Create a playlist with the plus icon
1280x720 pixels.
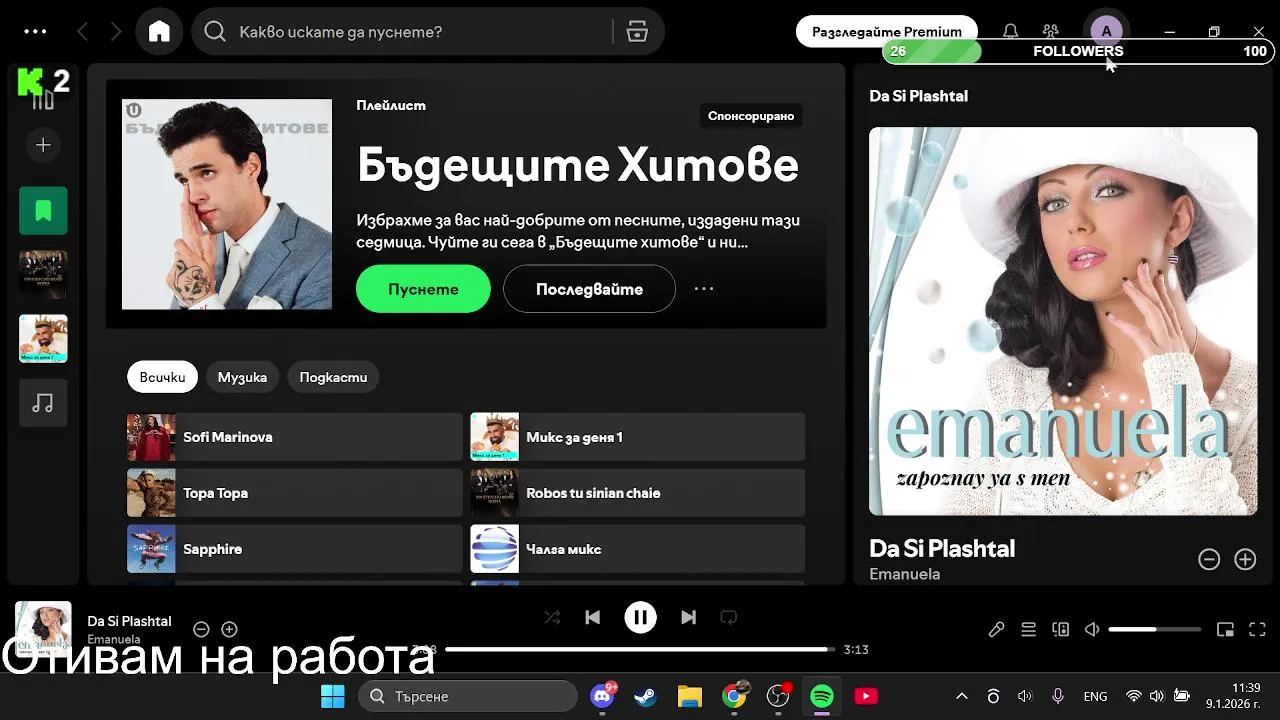pyautogui.click(x=43, y=145)
